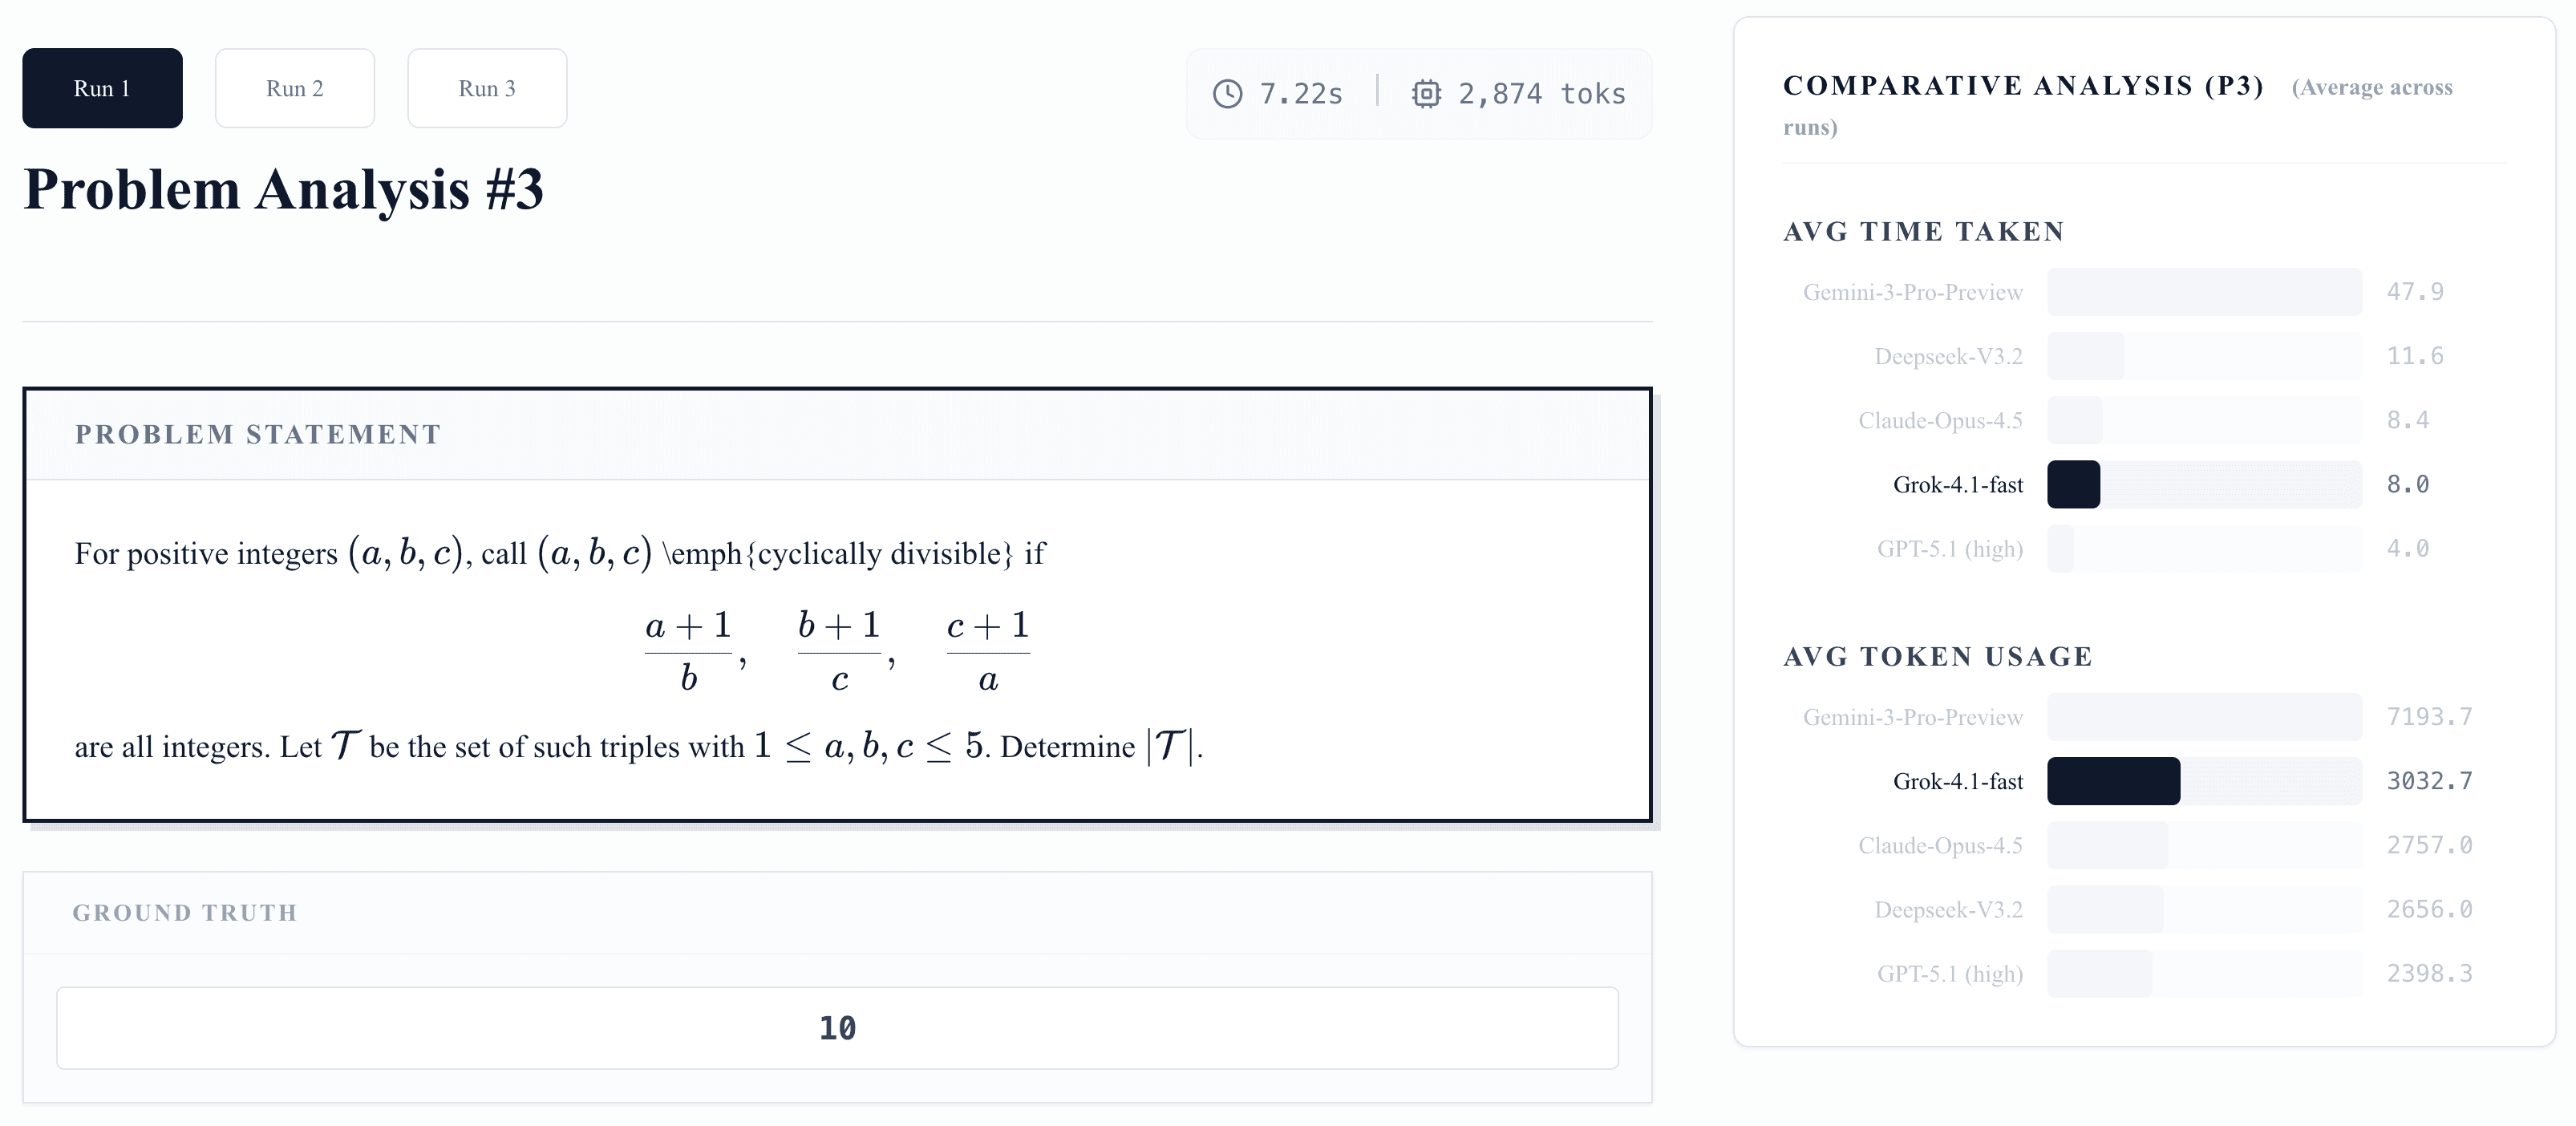Click the GPT-5.1 (high) label under Avg Token Usage
Image resolution: width=2576 pixels, height=1126 pixels.
(1950, 973)
